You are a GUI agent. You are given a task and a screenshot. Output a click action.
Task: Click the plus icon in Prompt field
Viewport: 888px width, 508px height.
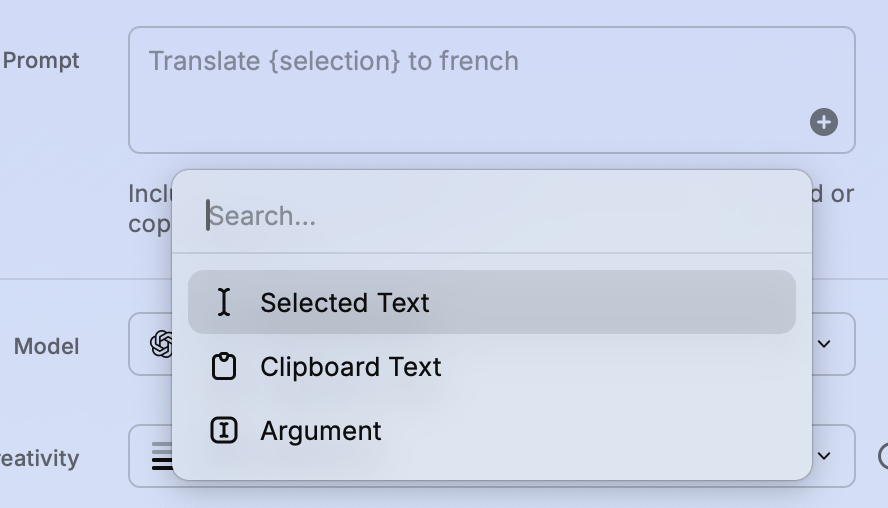point(823,122)
